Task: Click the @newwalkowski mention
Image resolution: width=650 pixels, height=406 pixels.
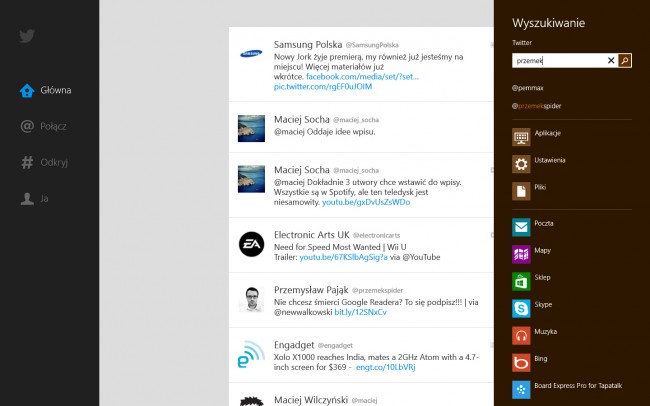Action: pyautogui.click(x=303, y=312)
